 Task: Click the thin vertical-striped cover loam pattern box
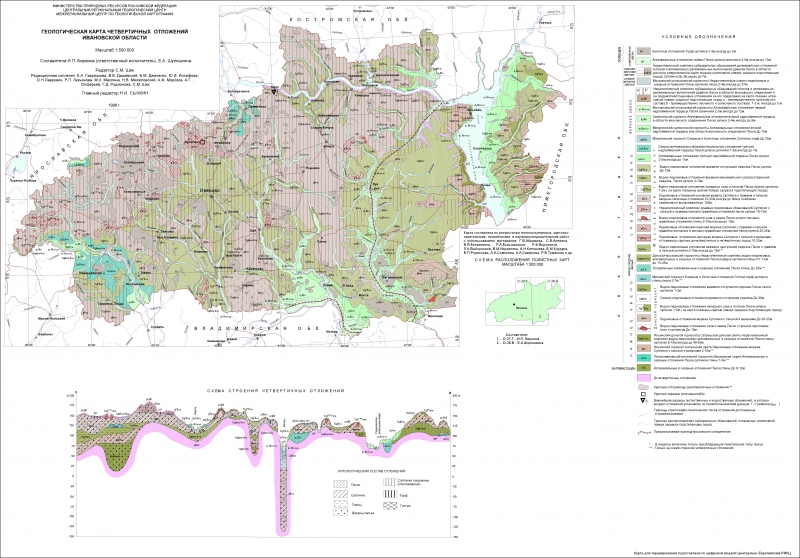(x=390, y=482)
